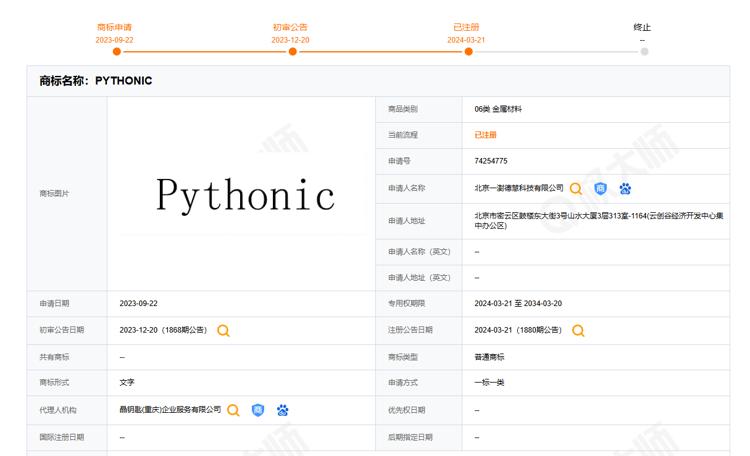This screenshot has width=750, height=456.
Task: Click the 商品类别 label
Action: click(x=403, y=109)
